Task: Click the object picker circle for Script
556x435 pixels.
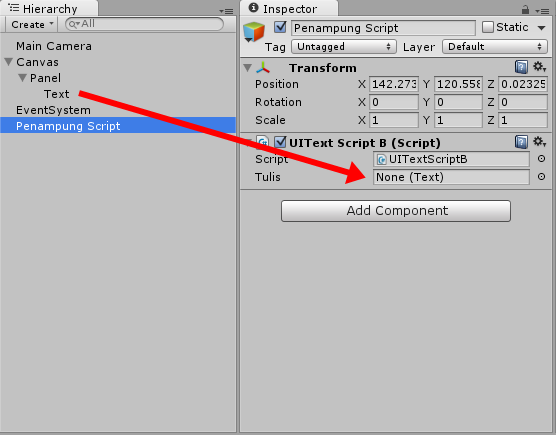Action: coord(541,159)
